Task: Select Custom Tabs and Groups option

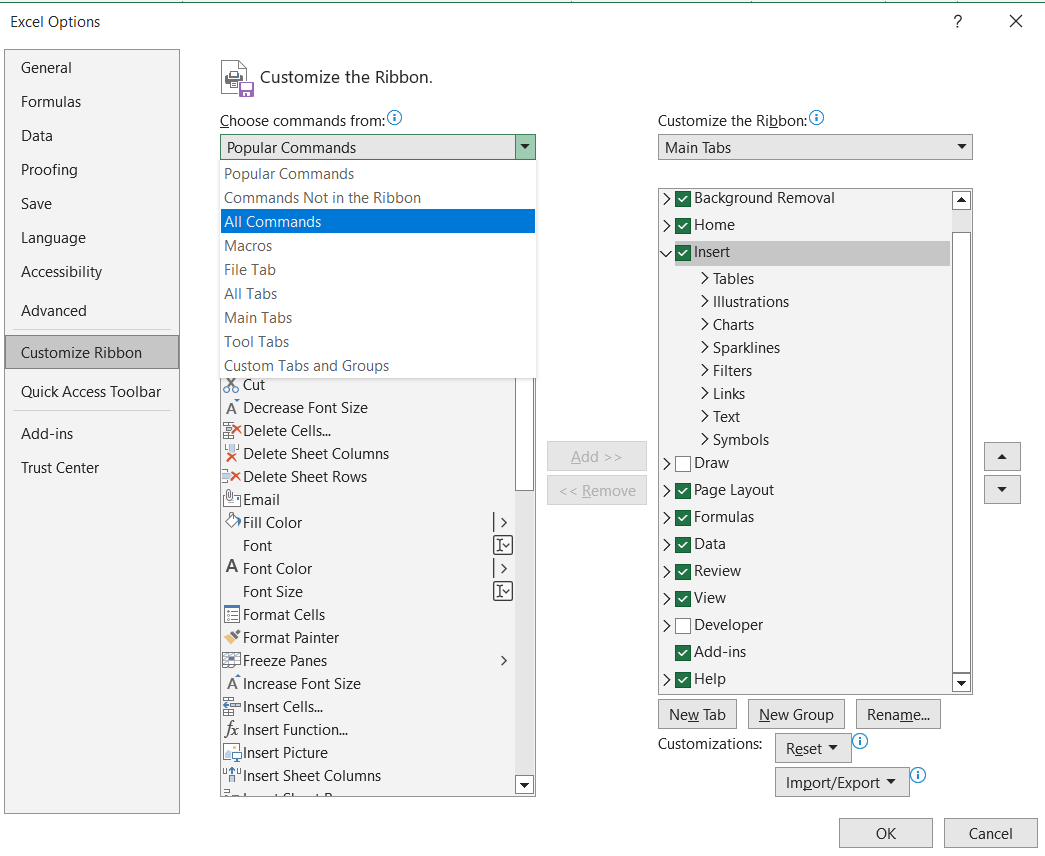Action: pyautogui.click(x=378, y=365)
